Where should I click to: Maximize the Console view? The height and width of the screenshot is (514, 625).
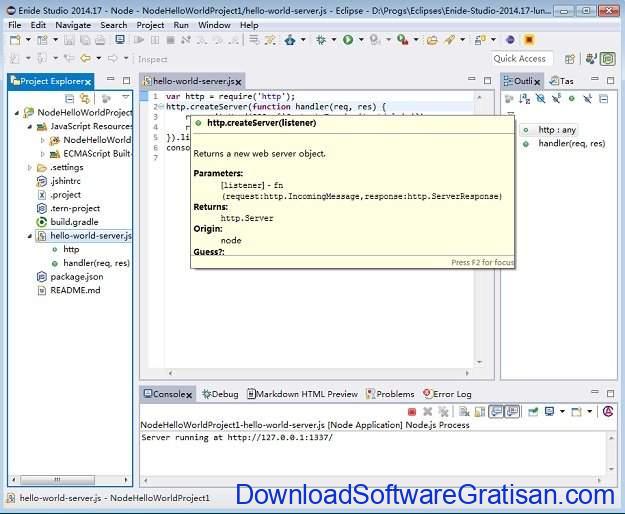[x=610, y=394]
